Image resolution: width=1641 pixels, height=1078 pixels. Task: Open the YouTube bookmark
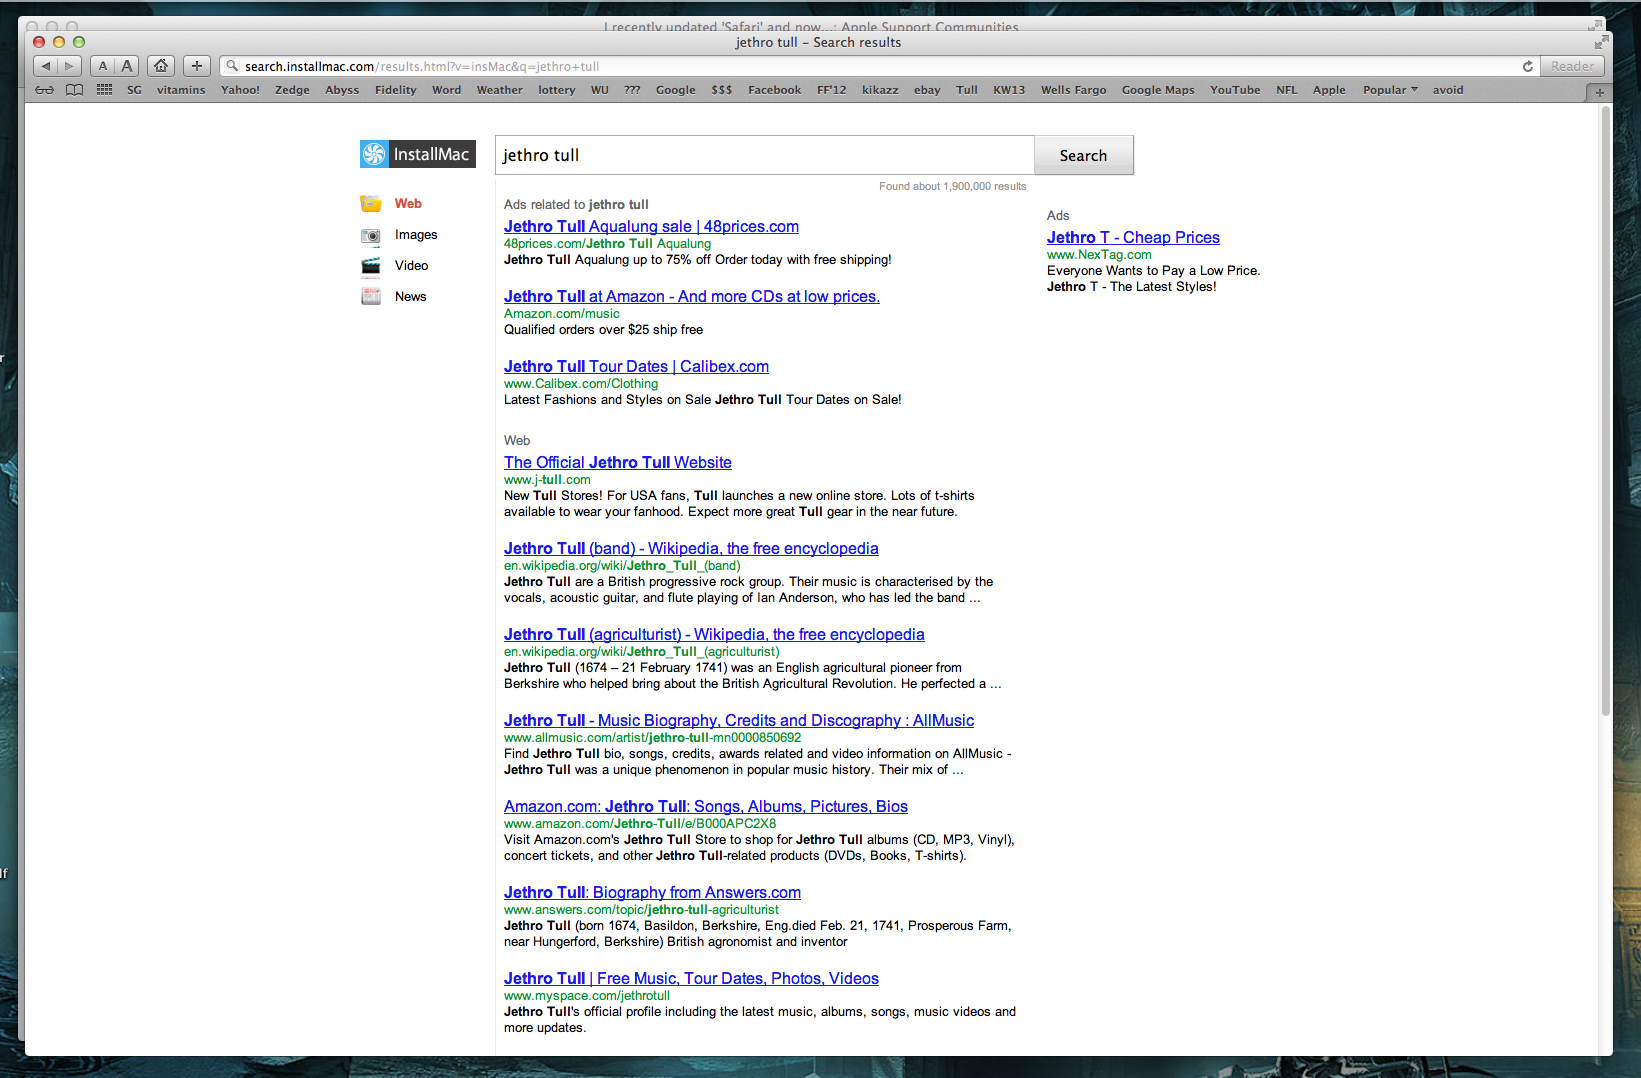click(x=1235, y=90)
